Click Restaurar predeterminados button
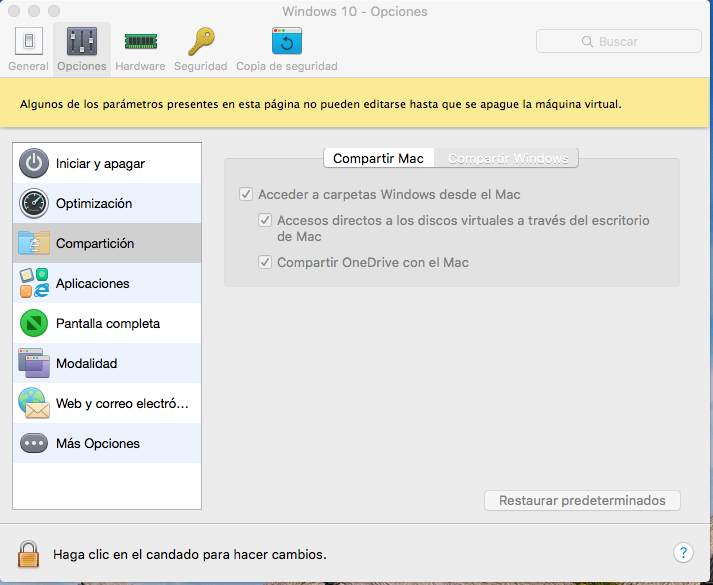713x585 pixels. tap(582, 500)
